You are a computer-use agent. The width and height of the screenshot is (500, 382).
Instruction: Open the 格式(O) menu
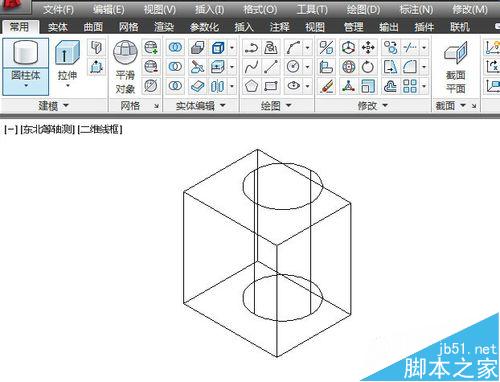tap(260, 9)
